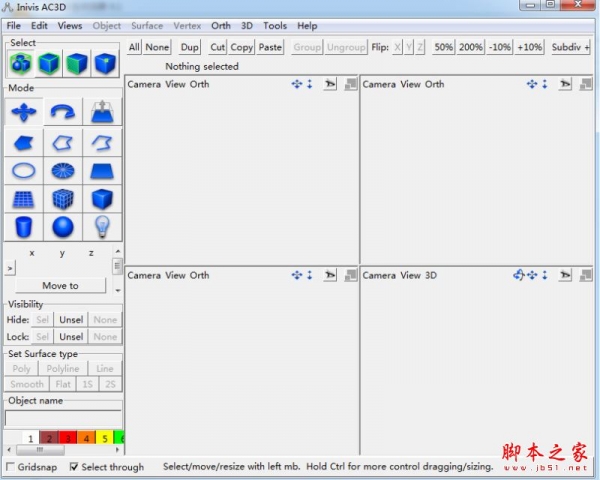The width and height of the screenshot is (600, 480).
Task: Click Unsel button in Lock row
Action: click(x=71, y=336)
